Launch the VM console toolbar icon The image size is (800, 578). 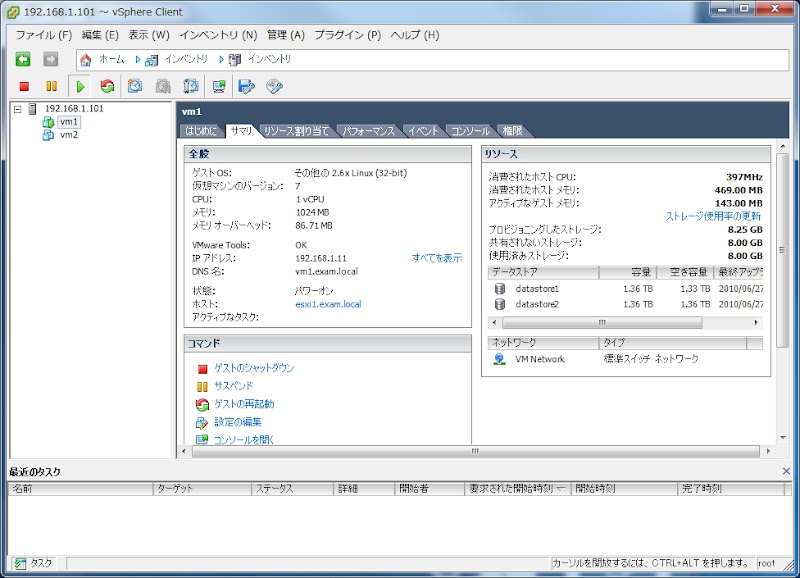tap(218, 87)
